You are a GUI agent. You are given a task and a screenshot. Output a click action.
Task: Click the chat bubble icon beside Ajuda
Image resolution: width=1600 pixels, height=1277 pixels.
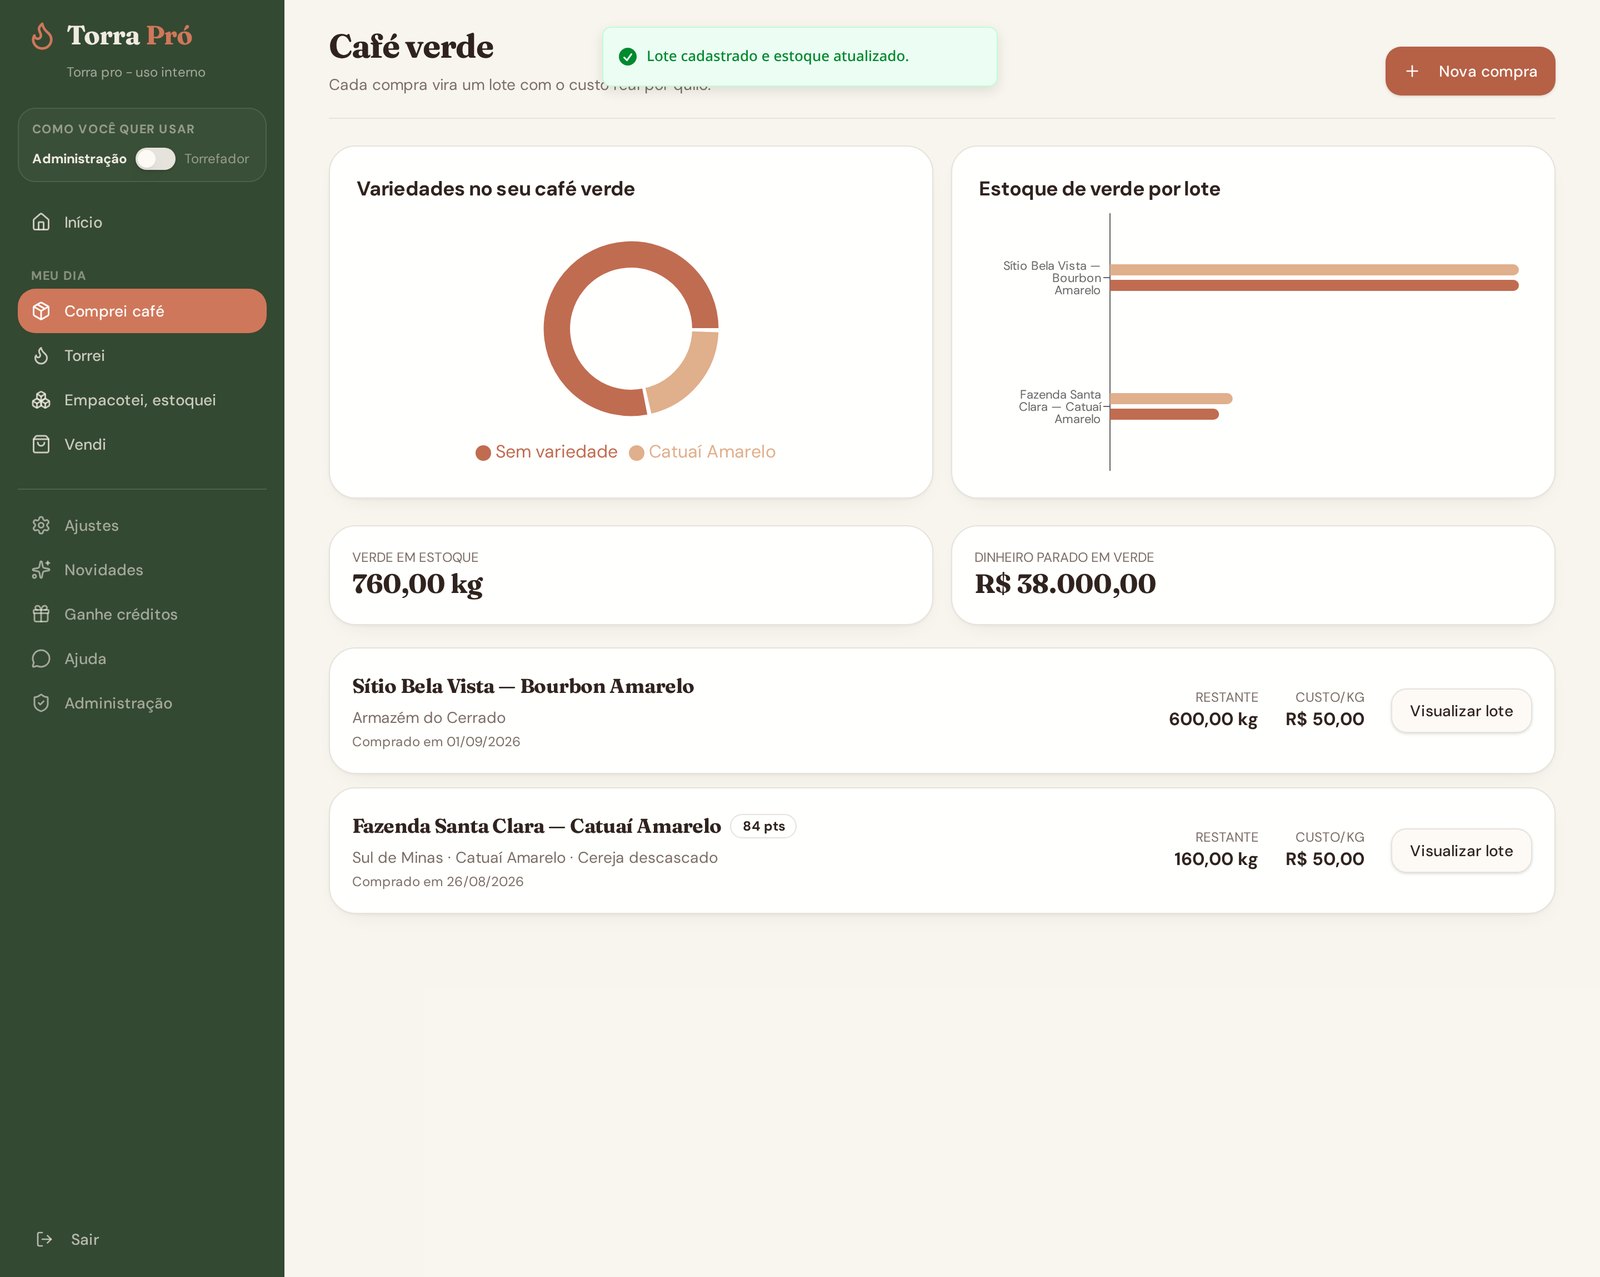(41, 659)
